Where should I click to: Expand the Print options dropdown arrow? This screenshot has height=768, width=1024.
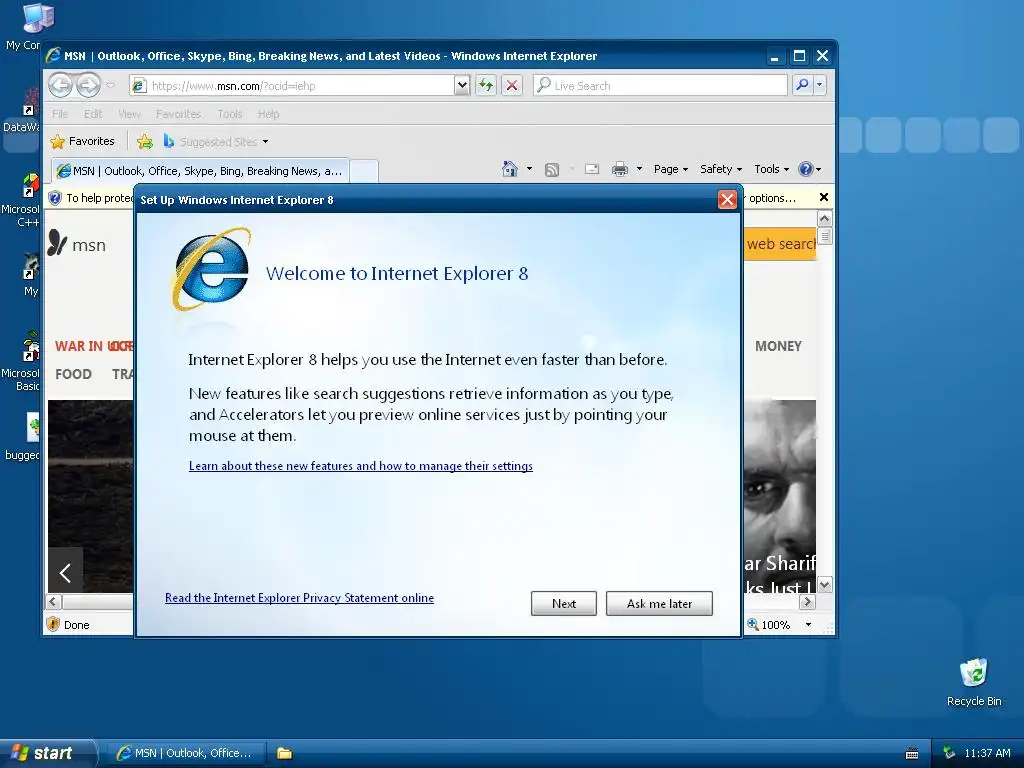tap(639, 169)
